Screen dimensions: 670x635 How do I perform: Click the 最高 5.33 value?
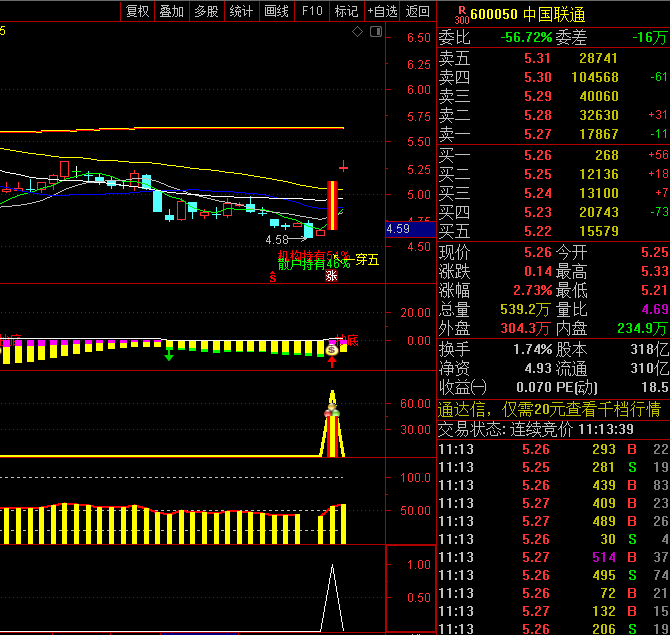point(654,271)
